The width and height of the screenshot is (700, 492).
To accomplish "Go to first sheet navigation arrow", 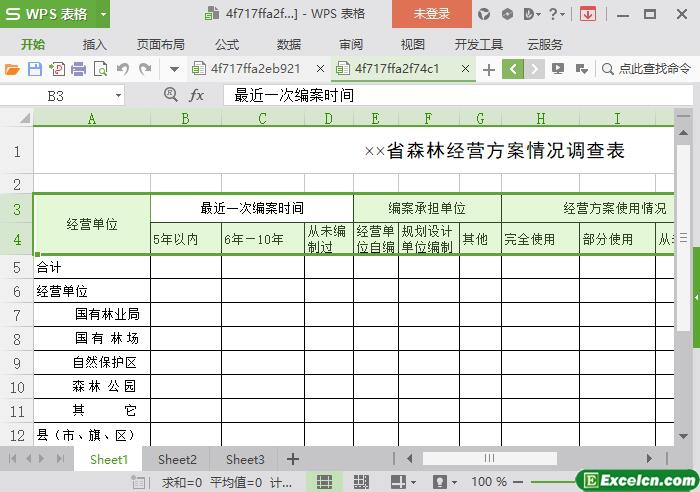I will tap(12, 459).
